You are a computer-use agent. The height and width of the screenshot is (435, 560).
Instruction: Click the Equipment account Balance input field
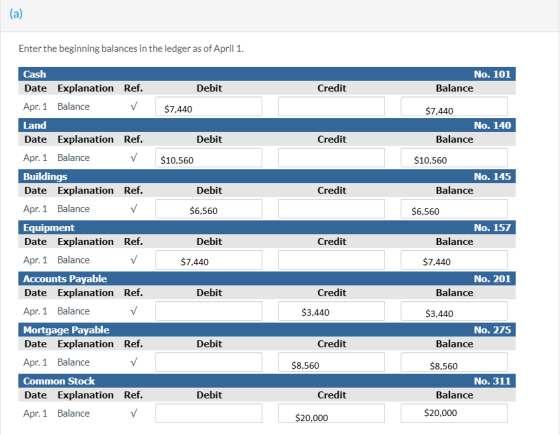pyautogui.click(x=454, y=260)
